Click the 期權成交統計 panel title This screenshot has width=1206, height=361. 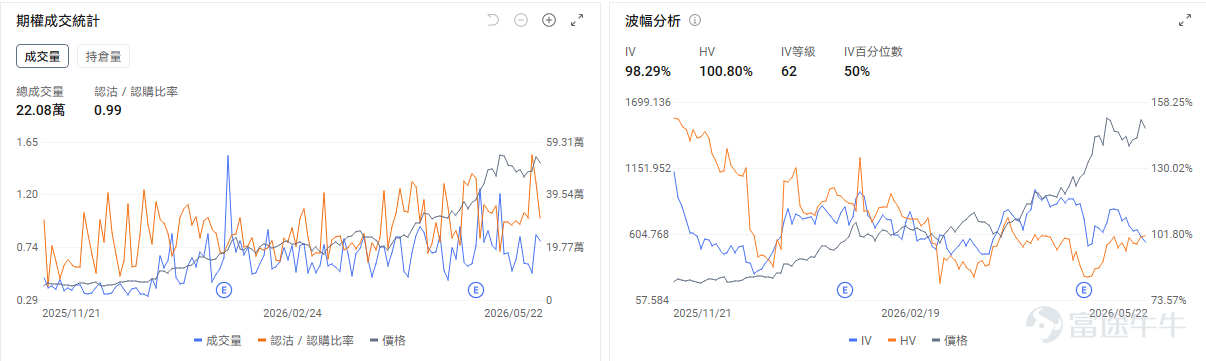[x=57, y=20]
